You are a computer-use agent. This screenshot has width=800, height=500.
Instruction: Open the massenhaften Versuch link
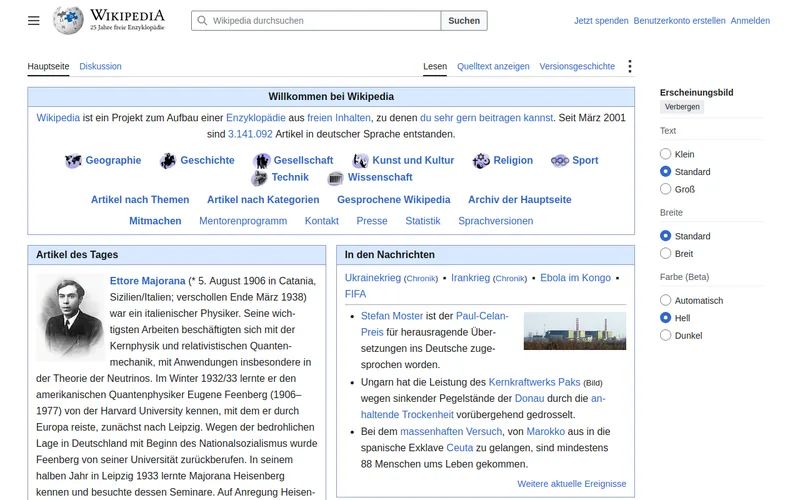451,432
